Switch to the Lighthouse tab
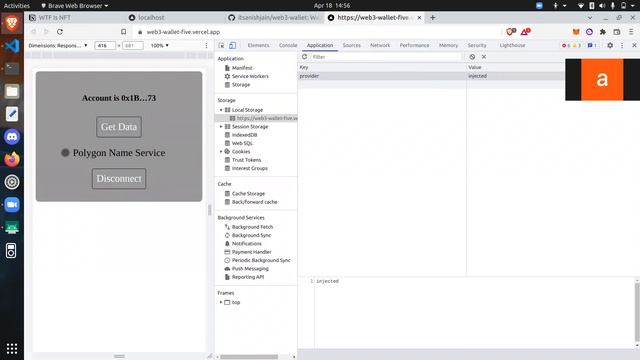The height and width of the screenshot is (360, 640). pyautogui.click(x=512, y=45)
